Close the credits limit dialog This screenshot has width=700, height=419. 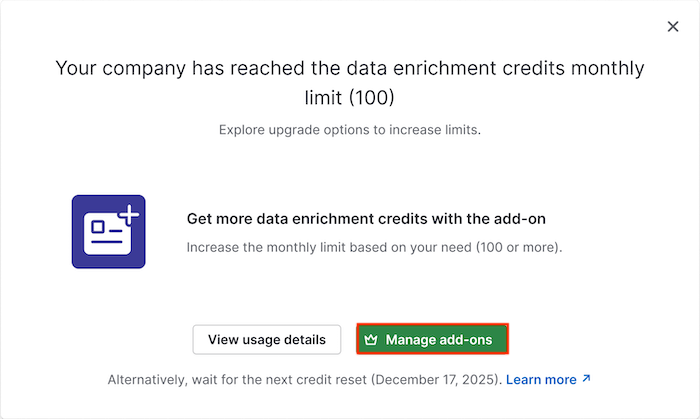(673, 27)
